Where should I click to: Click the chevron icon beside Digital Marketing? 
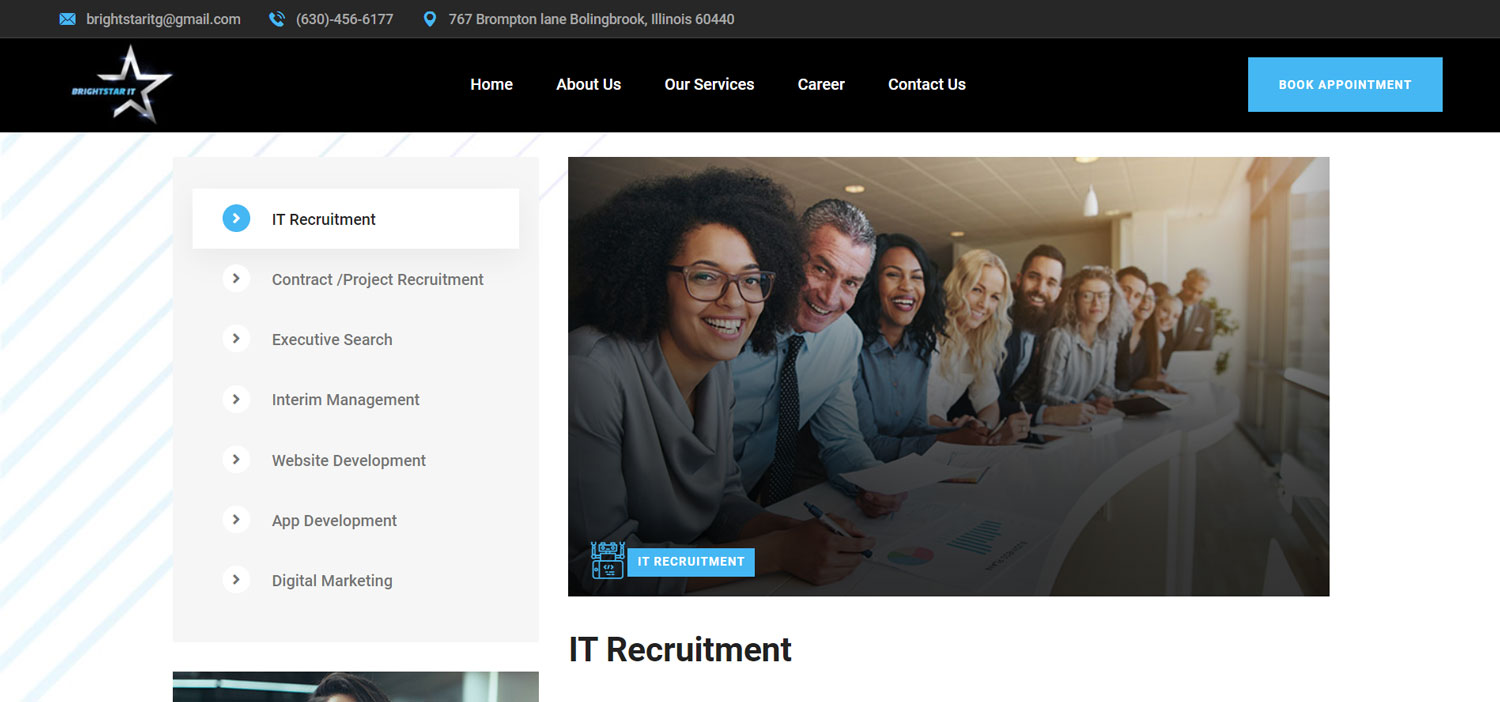coord(236,580)
